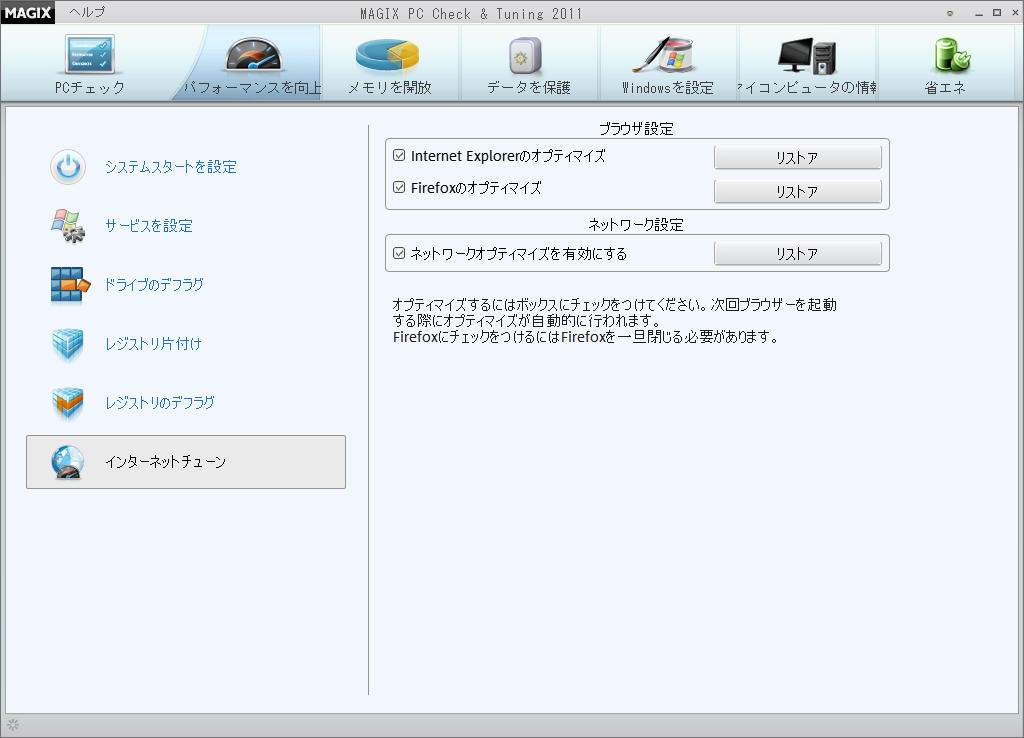Click the ドライブのデフラグ blocks icon
The width and height of the screenshot is (1024, 738).
pos(70,285)
